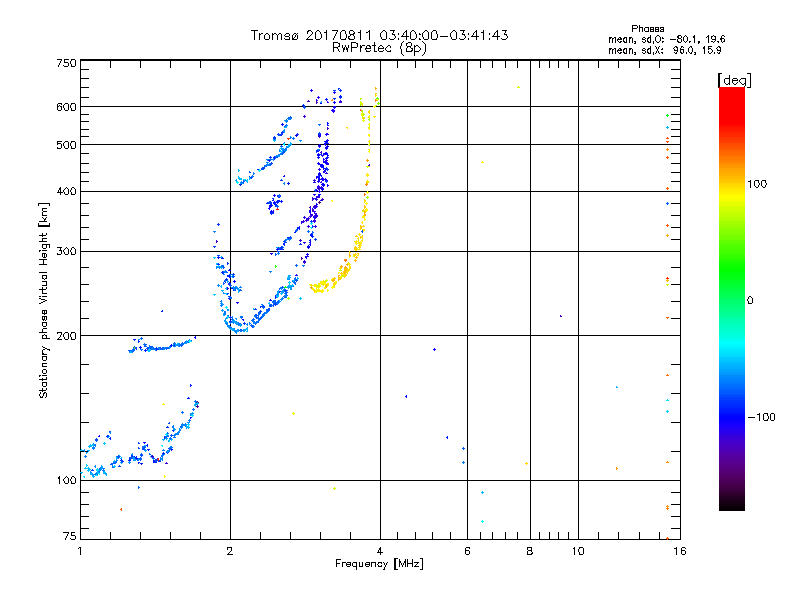Click the y-axis tick label '75'
The width and height of the screenshot is (800, 600).
pyautogui.click(x=70, y=536)
